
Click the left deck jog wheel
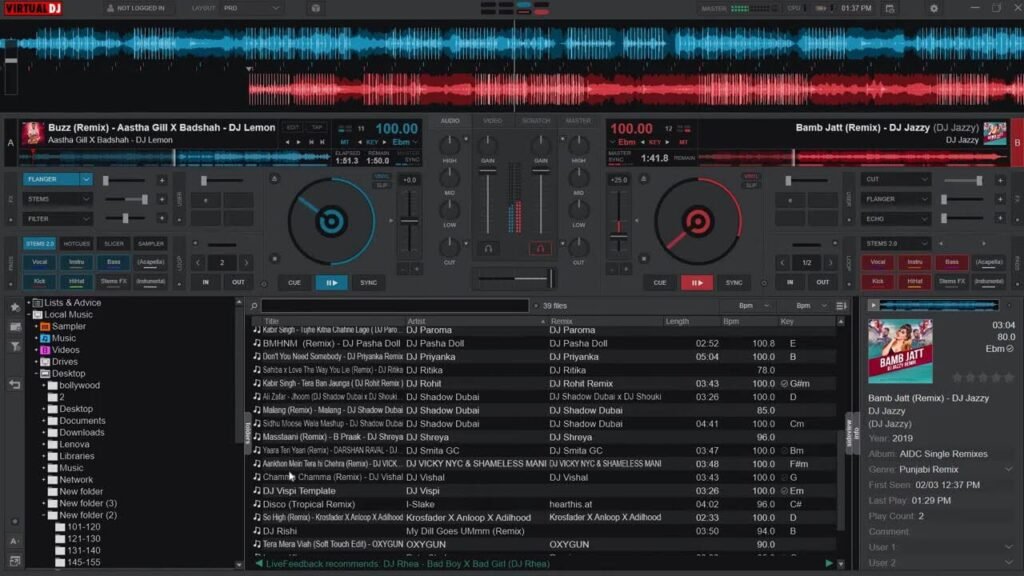[x=331, y=221]
